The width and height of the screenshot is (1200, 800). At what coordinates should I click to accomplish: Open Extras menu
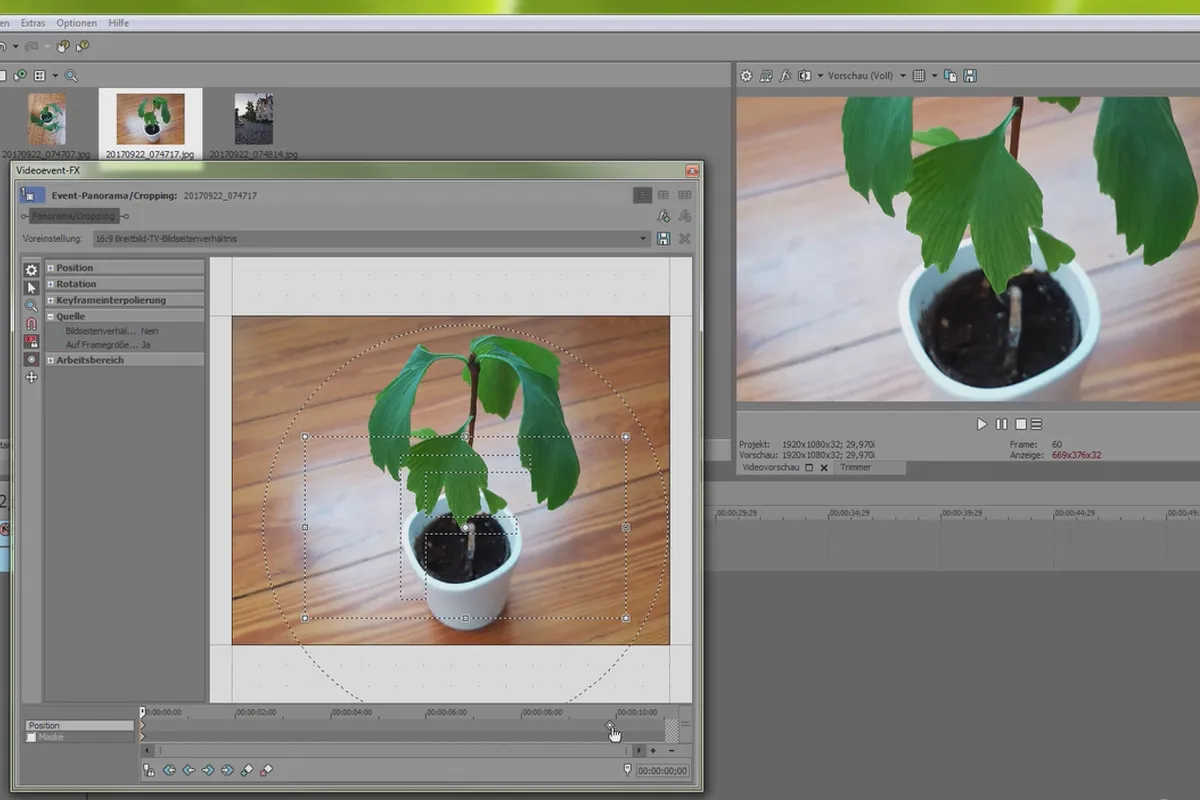pos(32,23)
